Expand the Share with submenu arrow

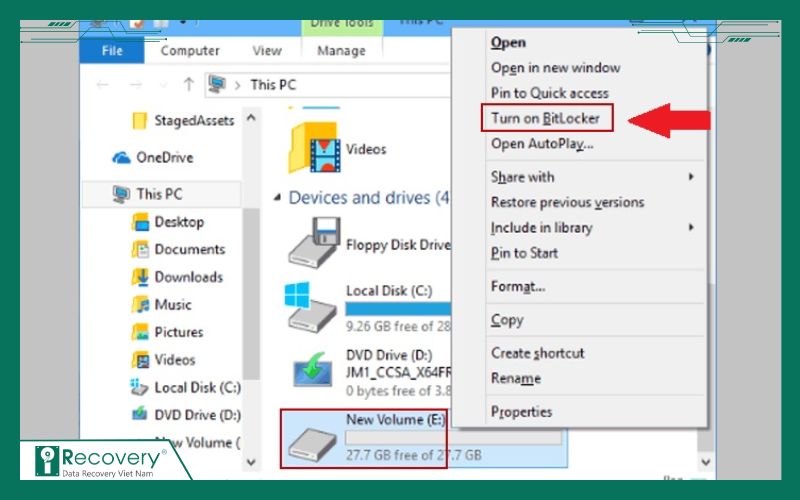[691, 177]
